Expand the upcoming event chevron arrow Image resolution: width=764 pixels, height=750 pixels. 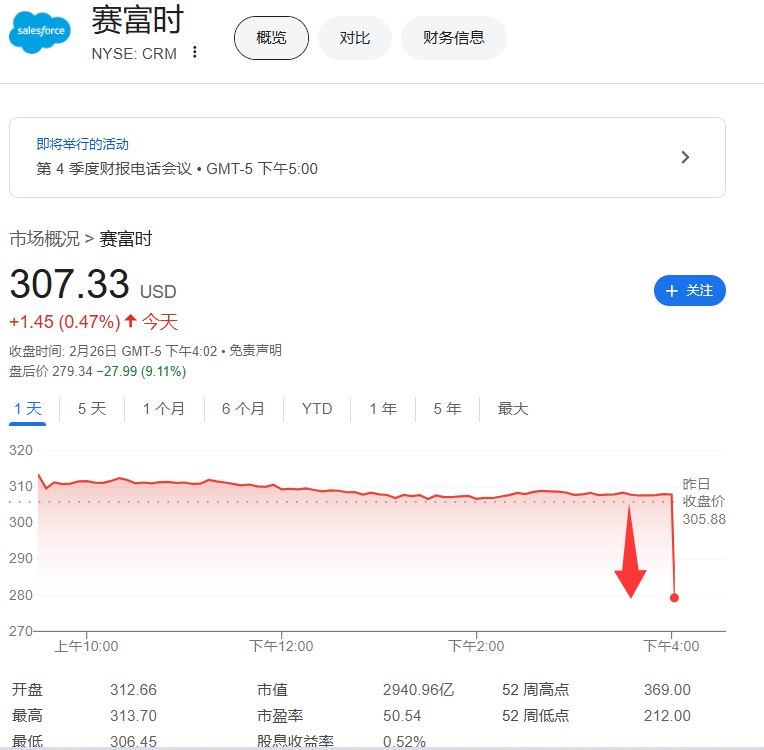point(685,157)
